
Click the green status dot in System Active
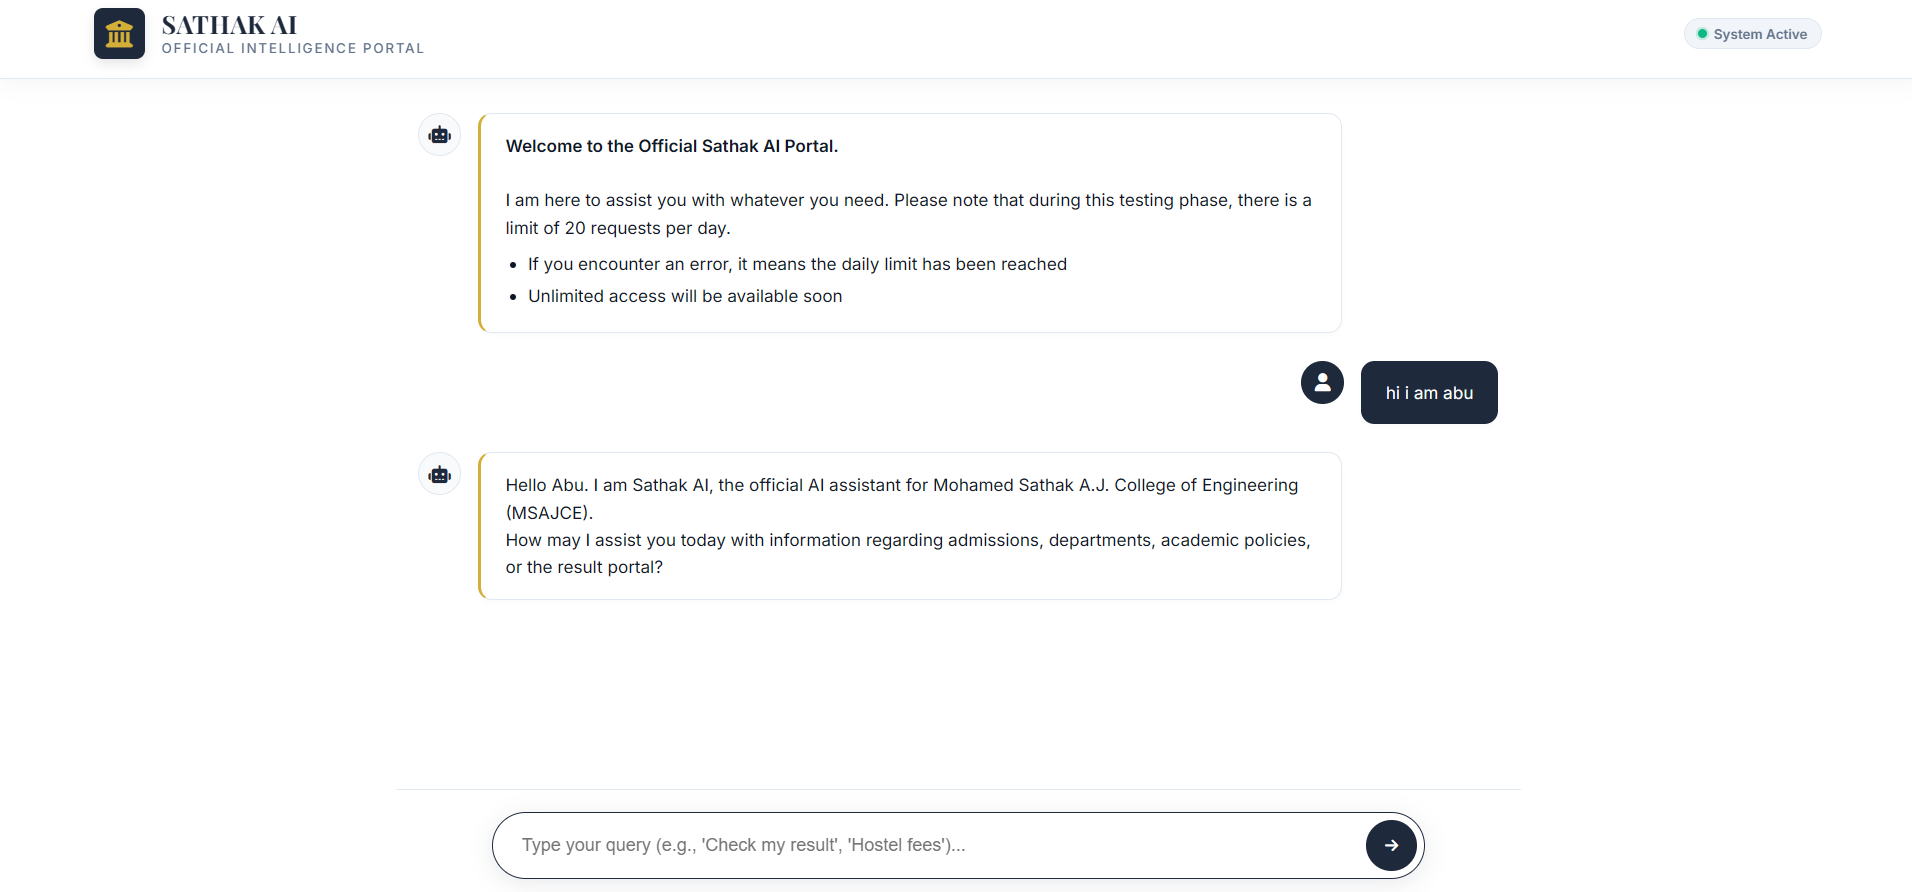1702,34
